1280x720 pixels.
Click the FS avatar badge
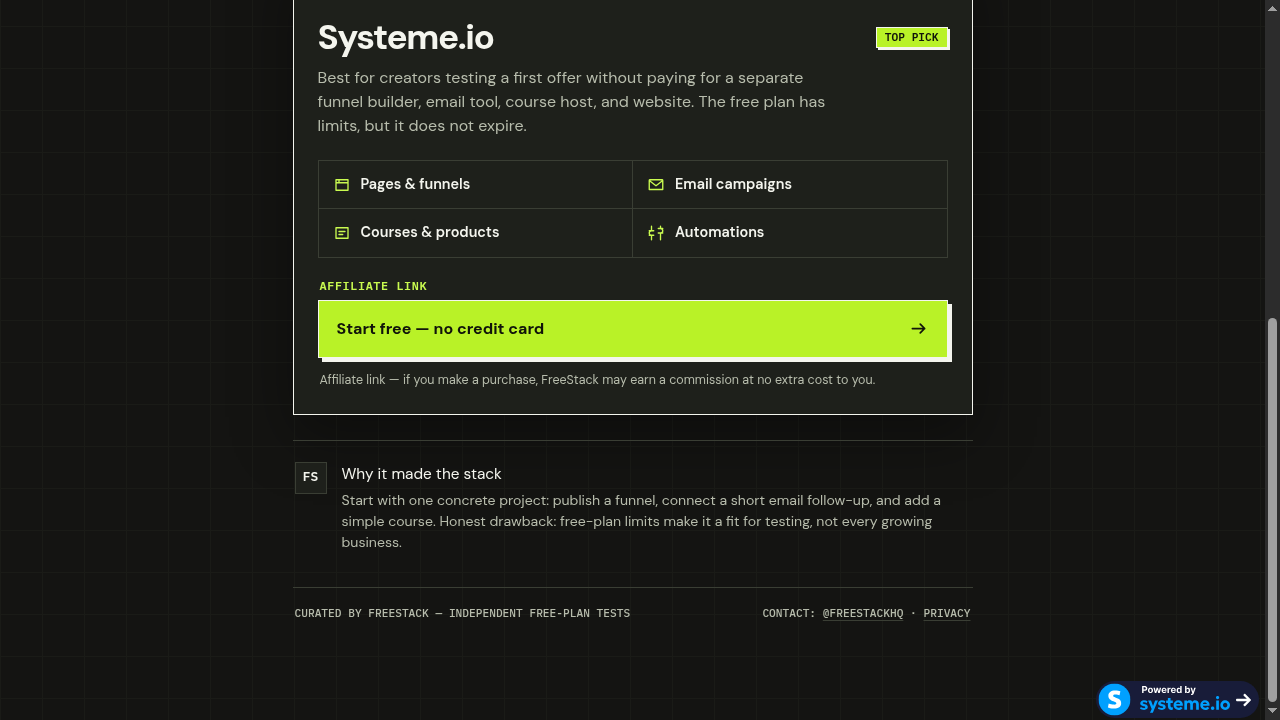tap(311, 477)
